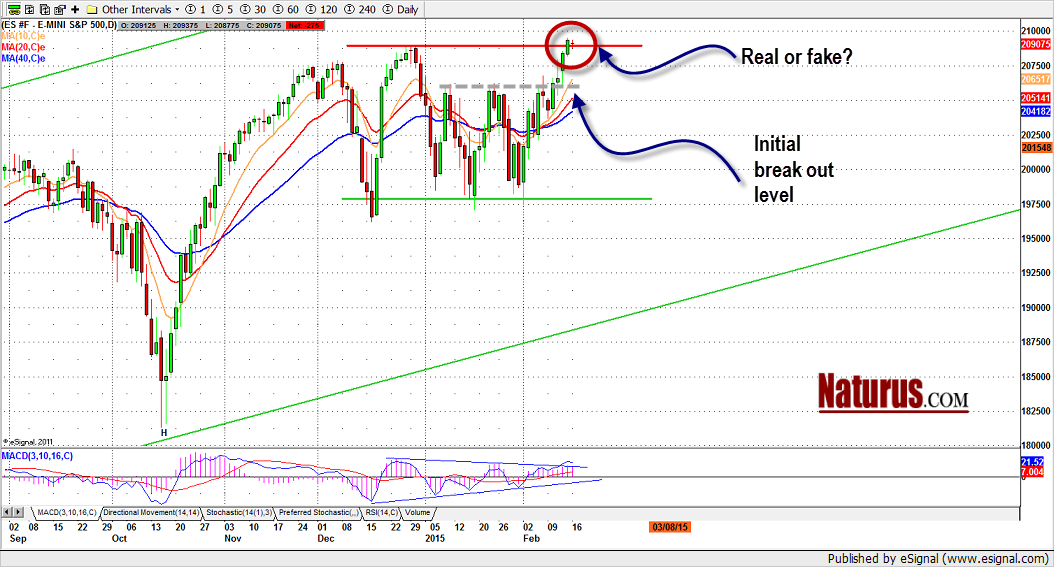Click the third toolbar icon with circular arrows

click(43, 8)
